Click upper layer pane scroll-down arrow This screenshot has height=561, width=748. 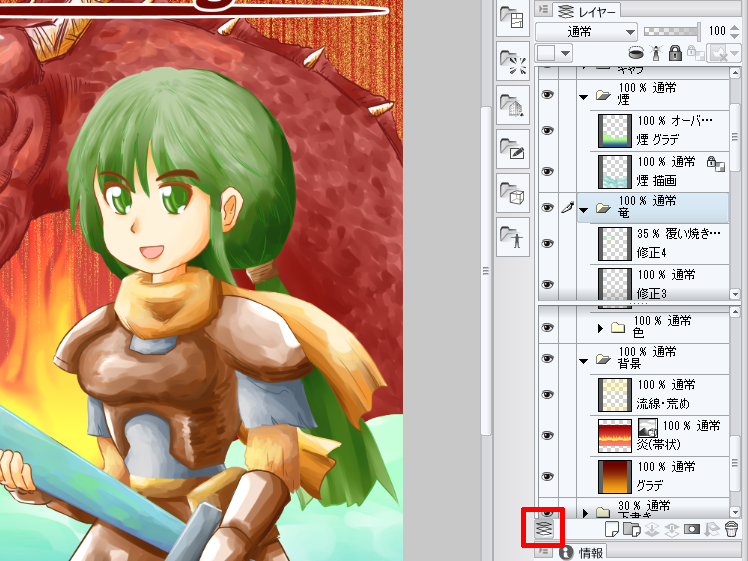735,294
